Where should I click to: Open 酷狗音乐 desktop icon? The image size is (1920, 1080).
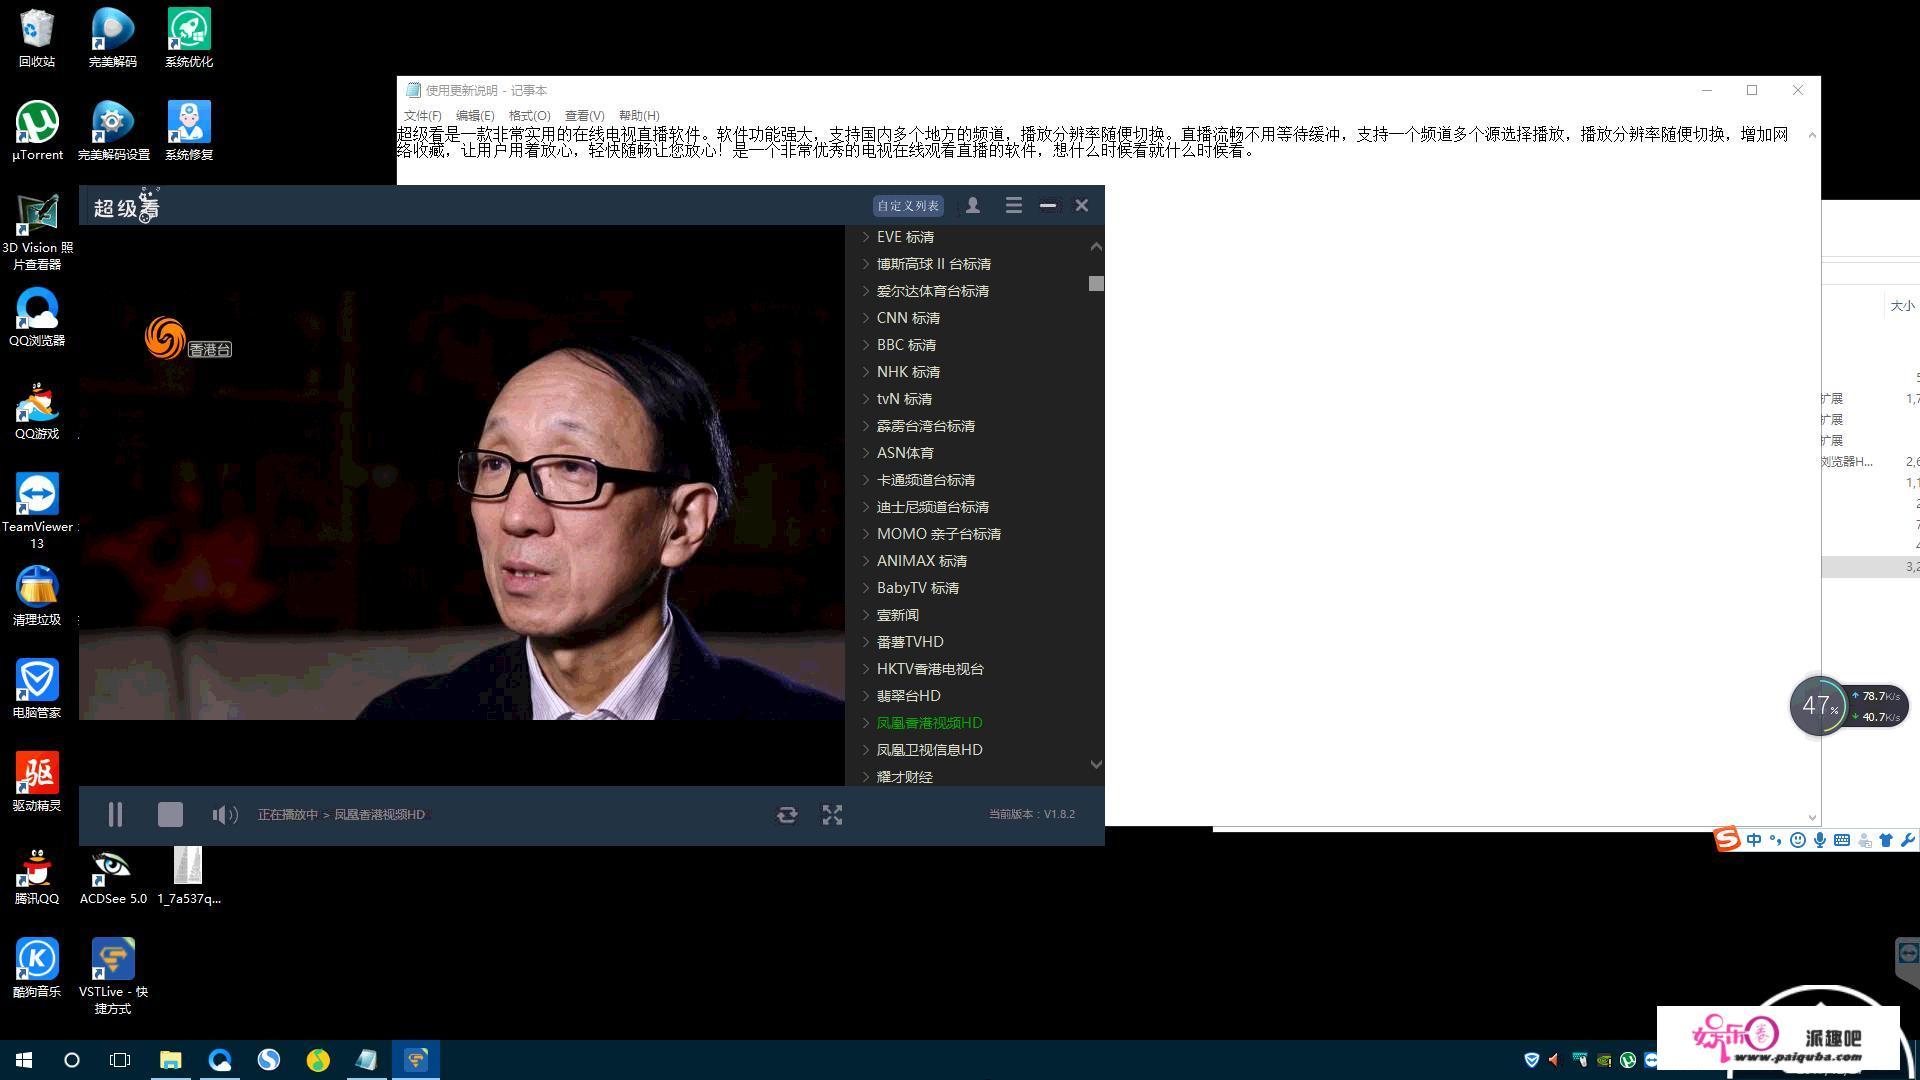(x=37, y=968)
